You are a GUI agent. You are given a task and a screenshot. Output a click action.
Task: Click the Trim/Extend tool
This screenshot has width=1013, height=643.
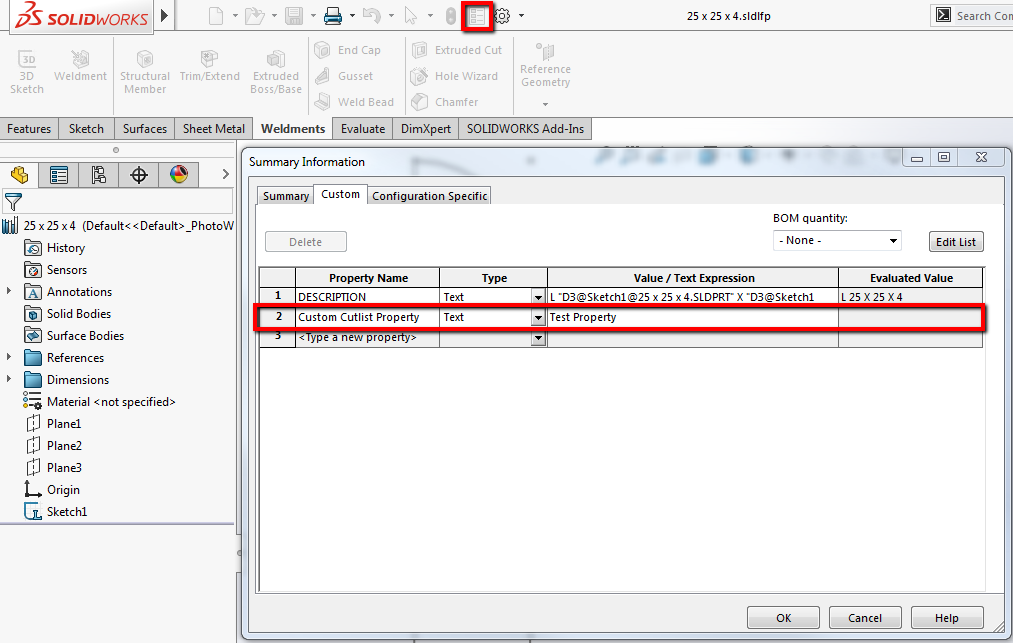[209, 66]
